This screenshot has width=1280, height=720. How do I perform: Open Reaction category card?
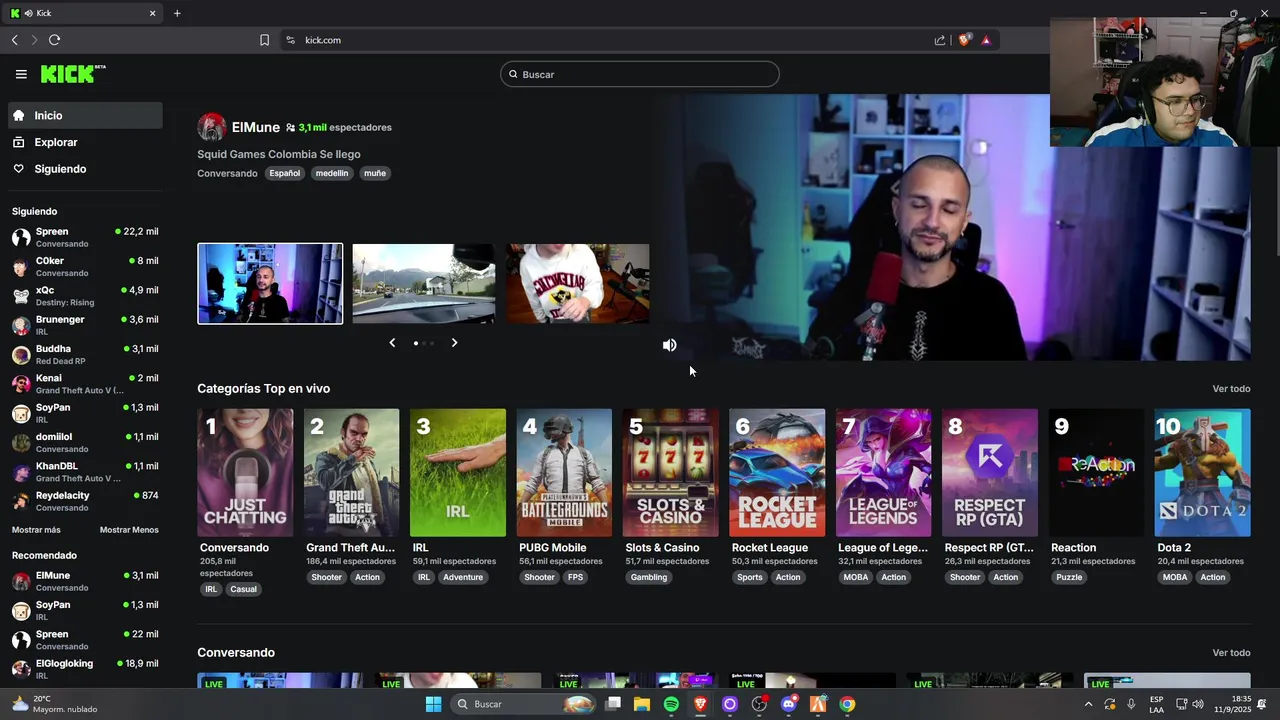pos(1097,472)
